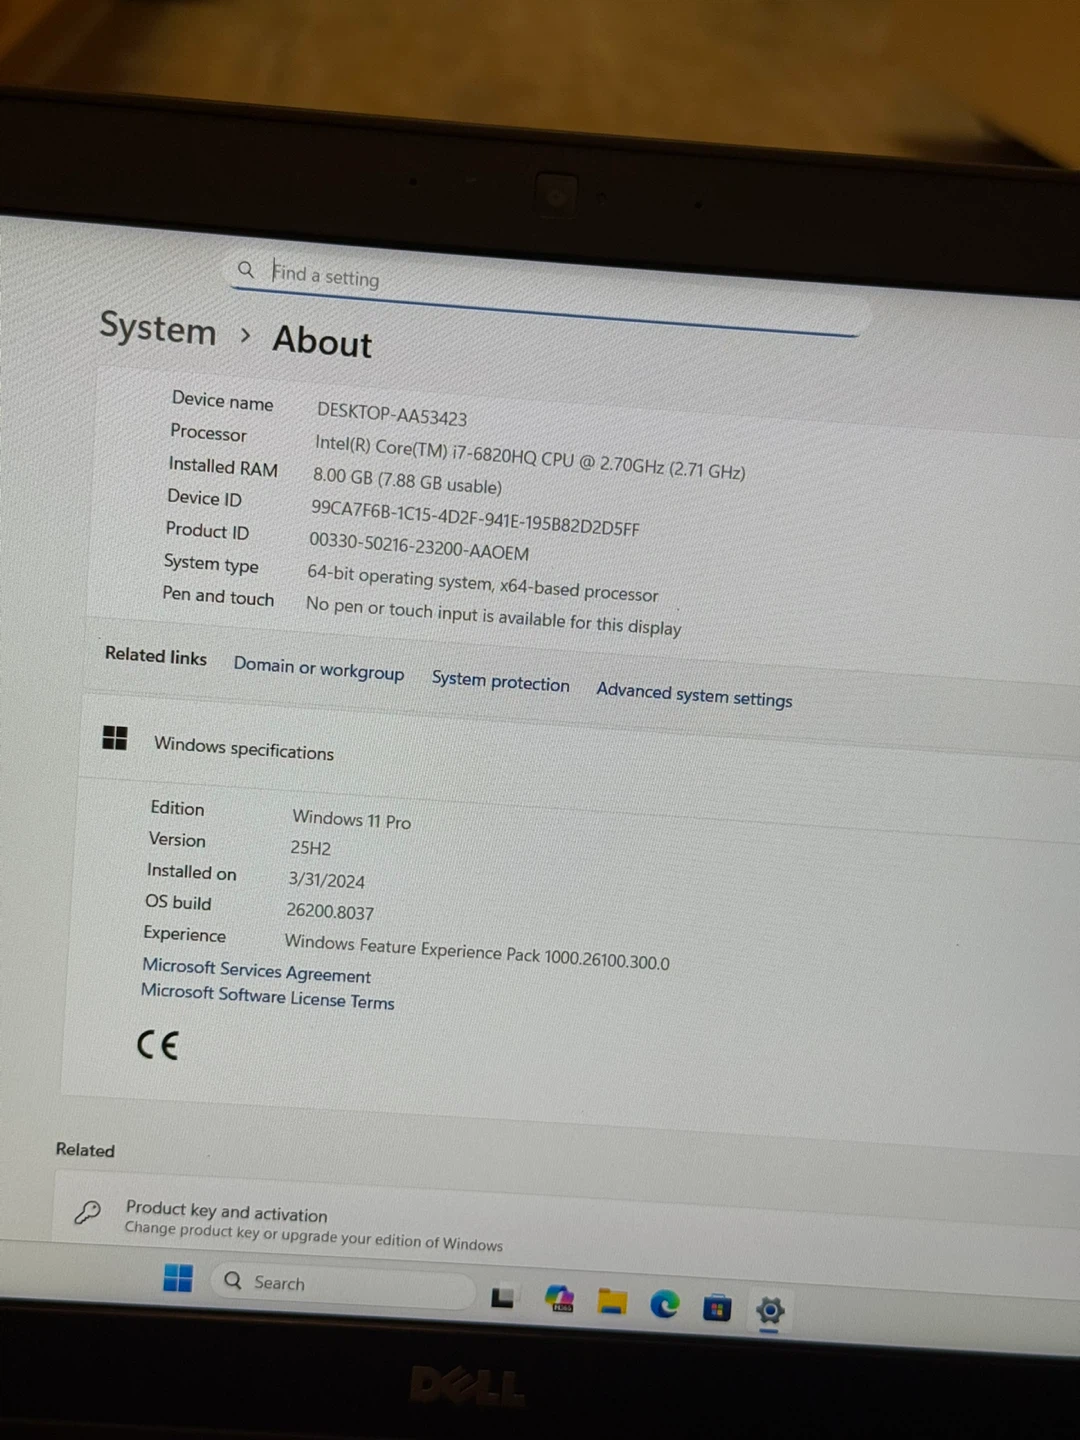Go back to System in the breadcrumb
1080x1440 pixels.
coord(158,328)
